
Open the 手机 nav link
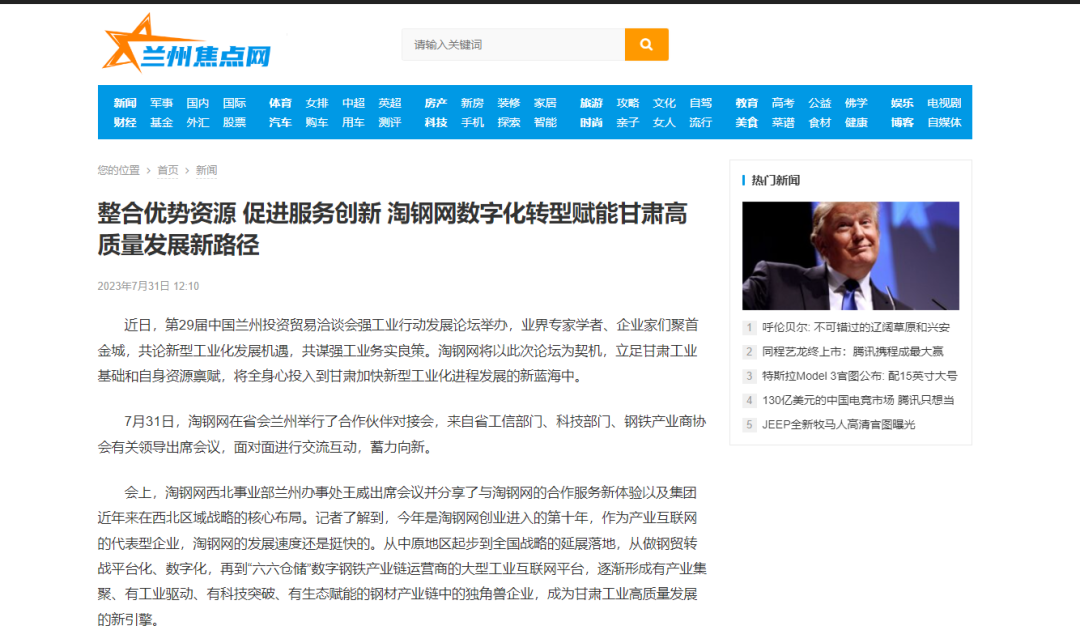(x=472, y=123)
